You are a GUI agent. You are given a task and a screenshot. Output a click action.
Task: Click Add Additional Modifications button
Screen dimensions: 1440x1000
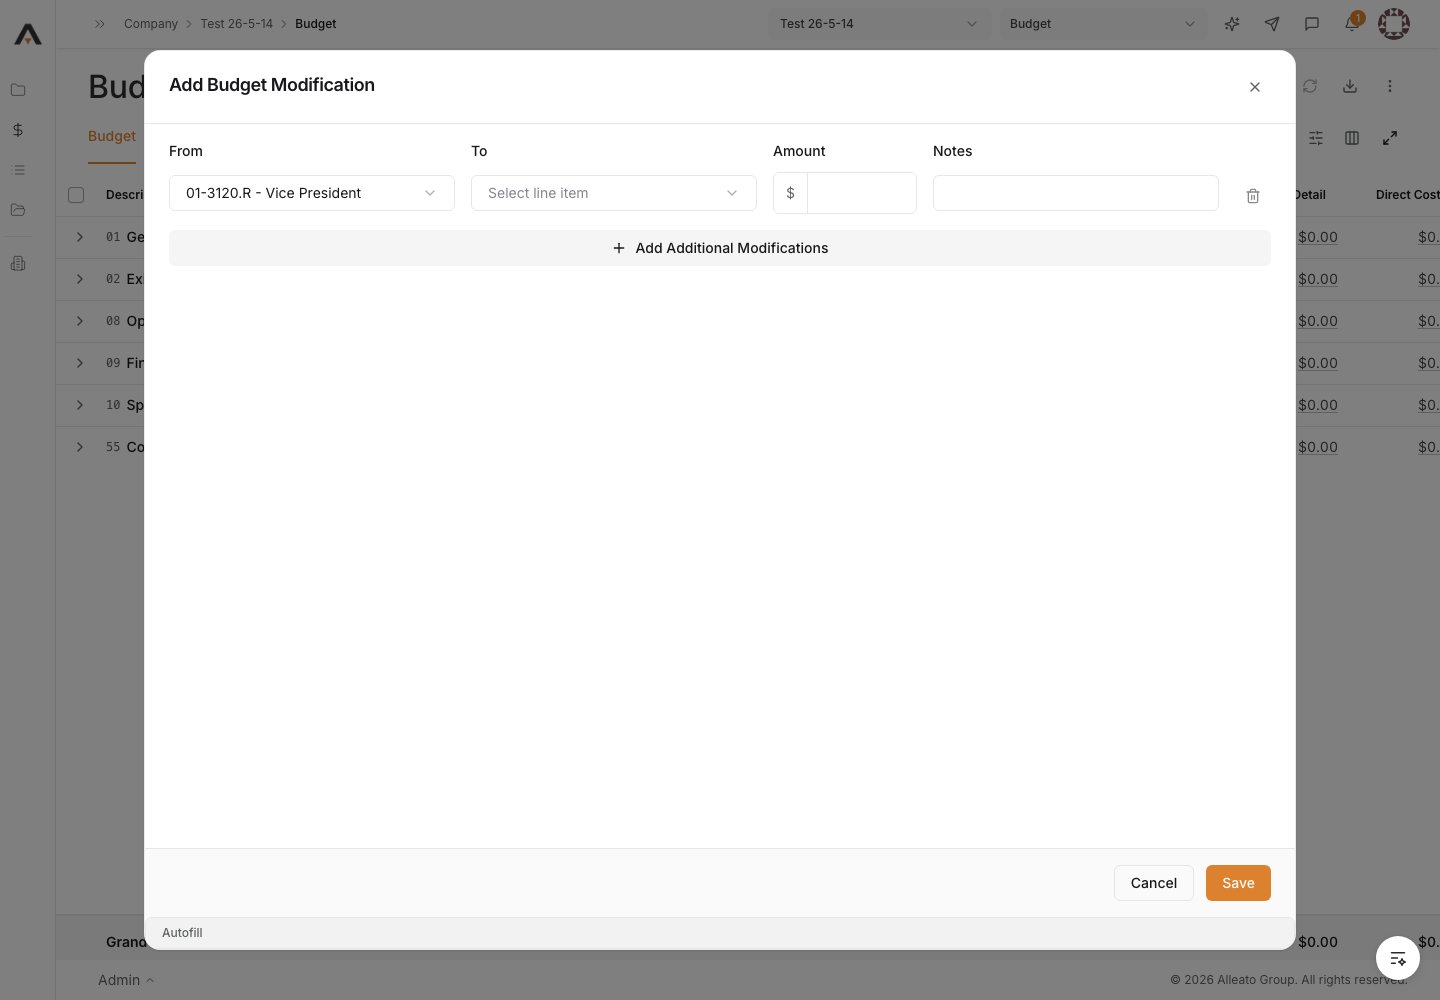pyautogui.click(x=720, y=248)
